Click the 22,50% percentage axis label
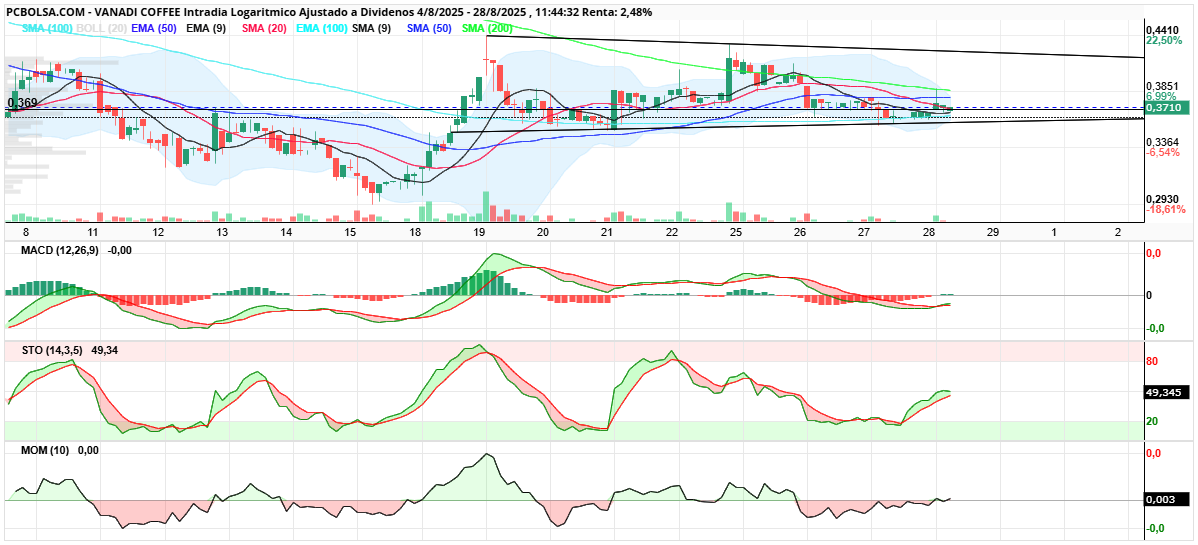The width and height of the screenshot is (1198, 545). tap(1164, 41)
